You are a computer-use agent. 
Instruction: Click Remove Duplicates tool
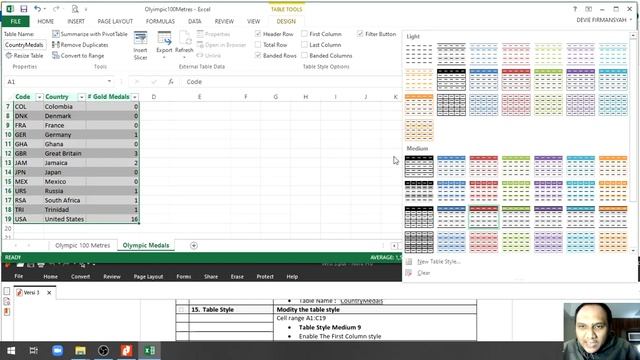(80, 45)
